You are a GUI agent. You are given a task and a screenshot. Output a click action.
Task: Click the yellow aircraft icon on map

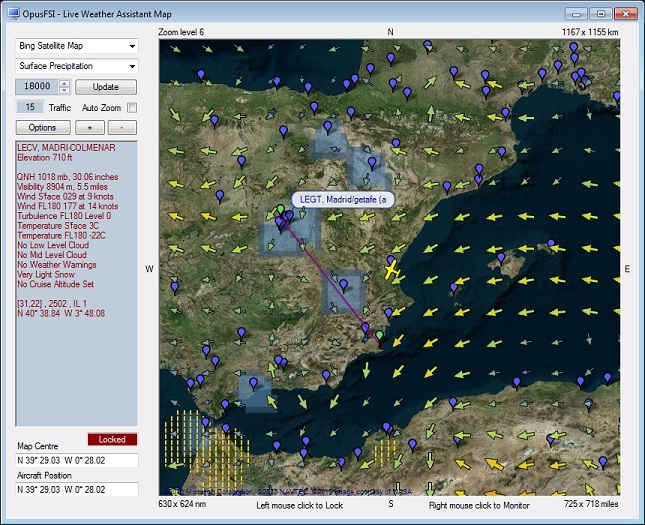[x=391, y=270]
